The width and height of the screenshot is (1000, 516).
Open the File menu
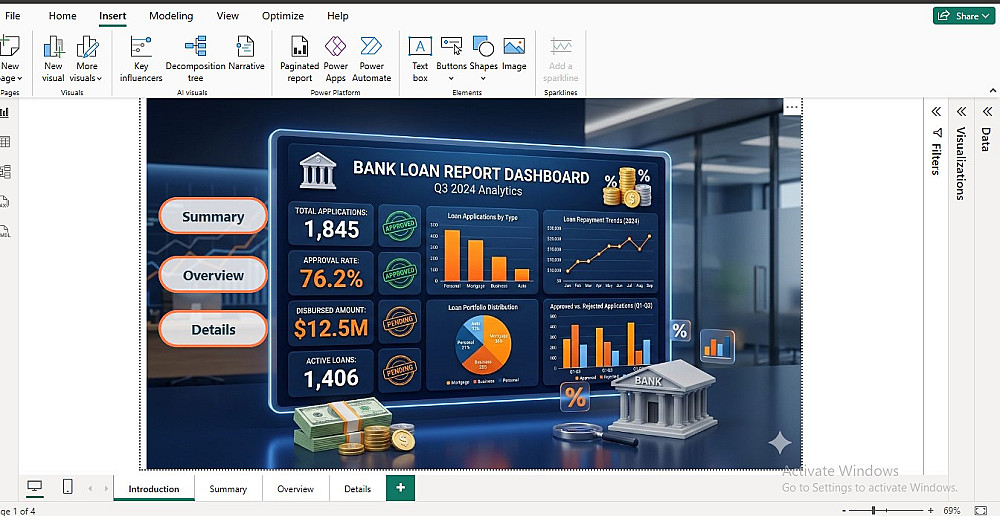[12, 16]
